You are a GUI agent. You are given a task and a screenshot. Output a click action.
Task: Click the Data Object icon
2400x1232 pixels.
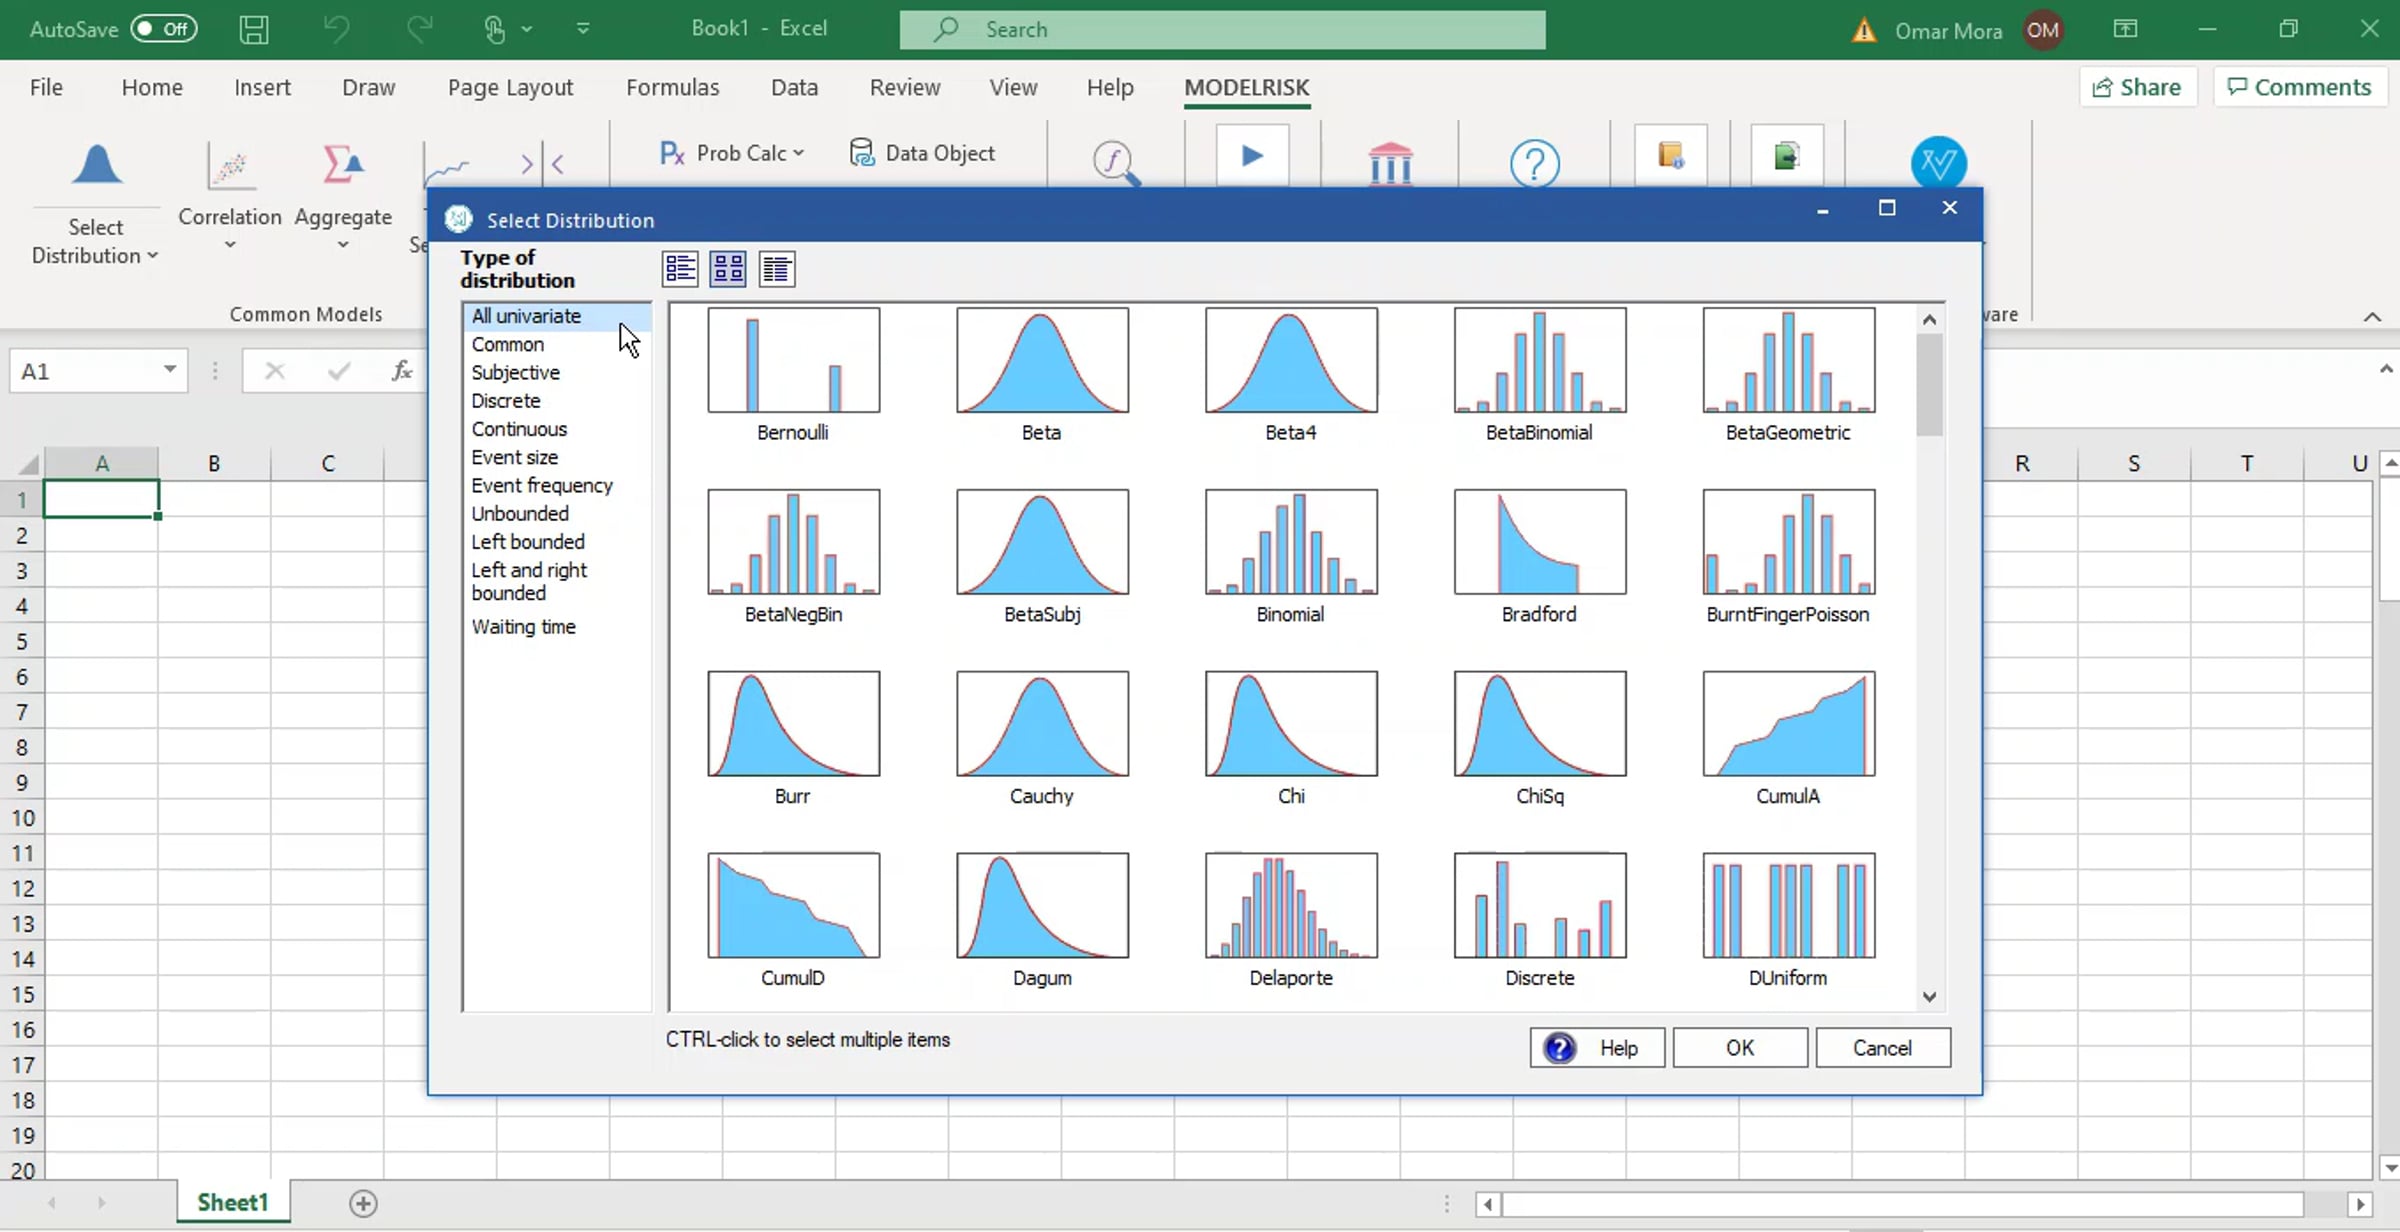point(861,153)
